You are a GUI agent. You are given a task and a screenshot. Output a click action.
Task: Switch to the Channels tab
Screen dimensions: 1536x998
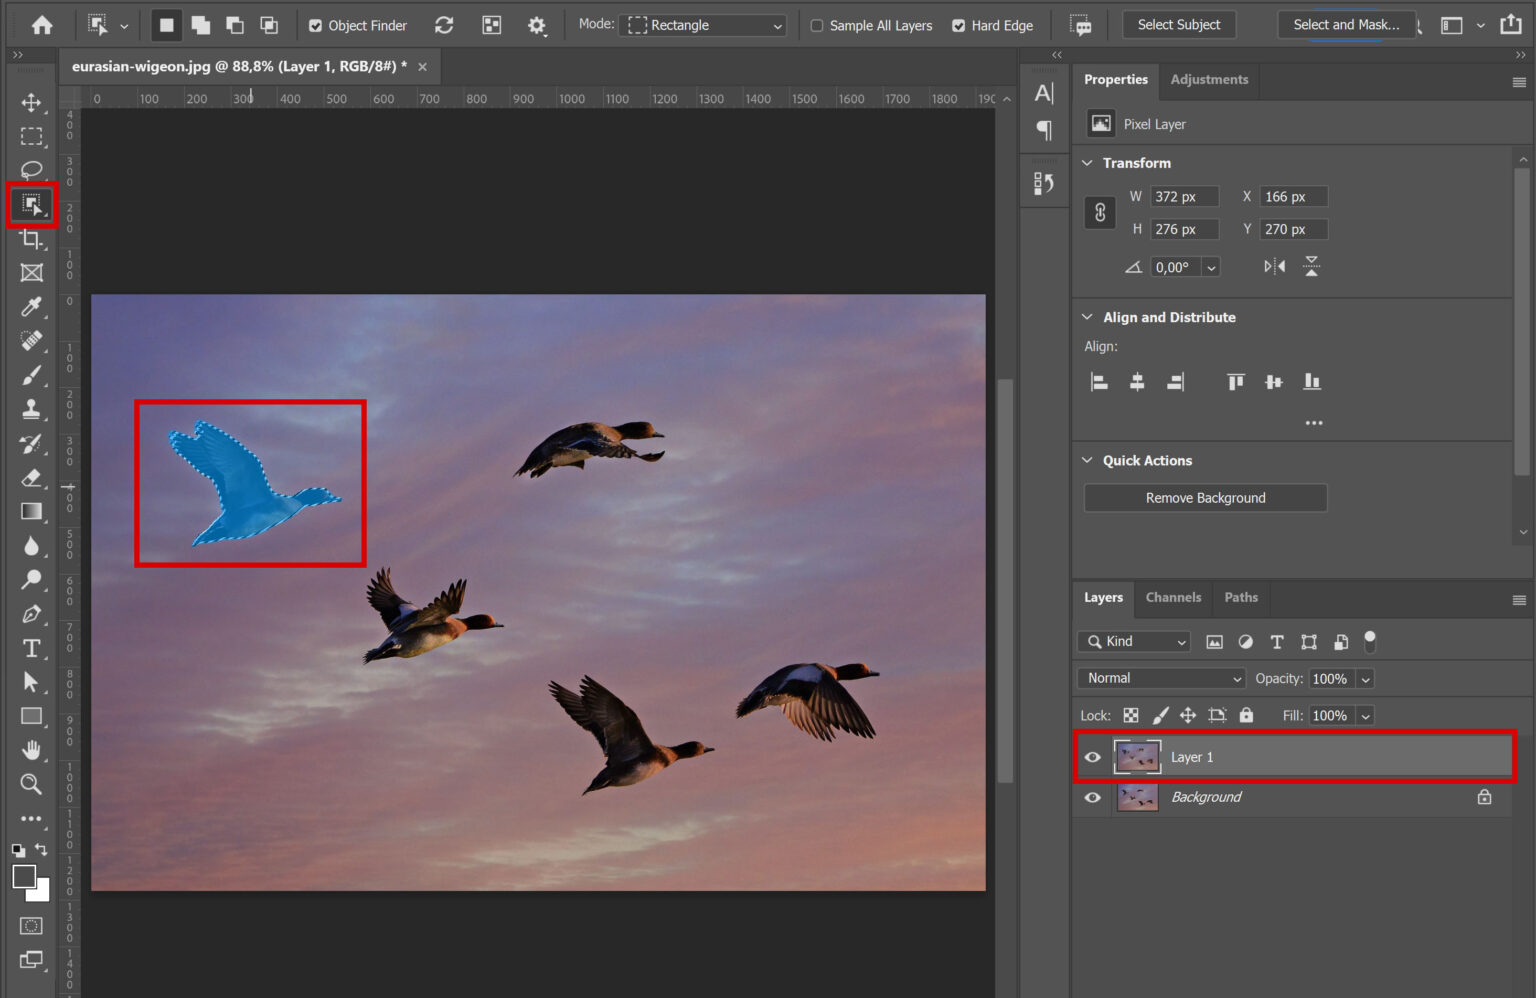[x=1173, y=597]
